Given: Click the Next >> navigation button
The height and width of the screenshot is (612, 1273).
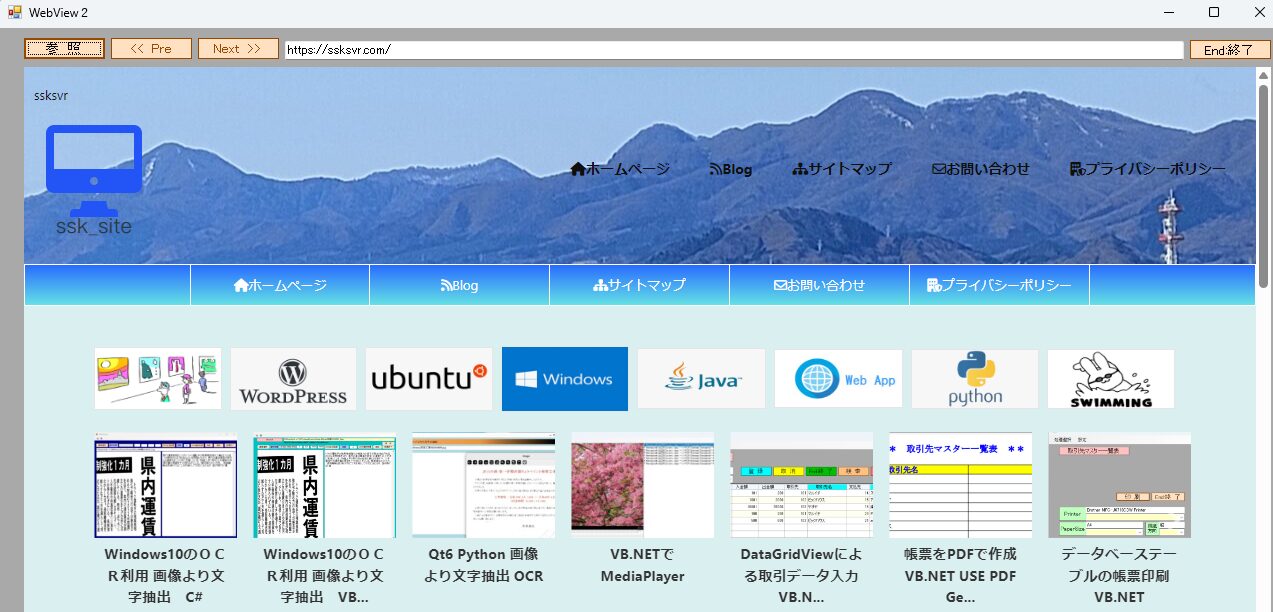Looking at the screenshot, I should 237,48.
